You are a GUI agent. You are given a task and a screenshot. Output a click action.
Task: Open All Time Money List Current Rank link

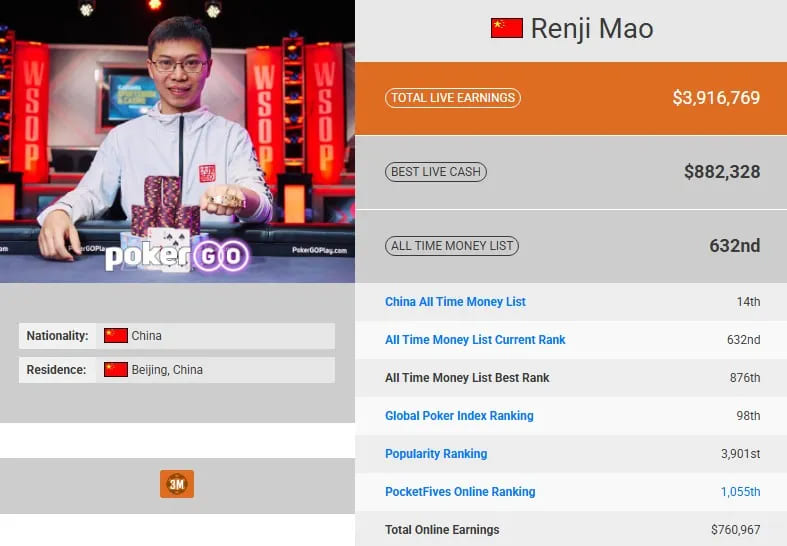[x=475, y=340]
